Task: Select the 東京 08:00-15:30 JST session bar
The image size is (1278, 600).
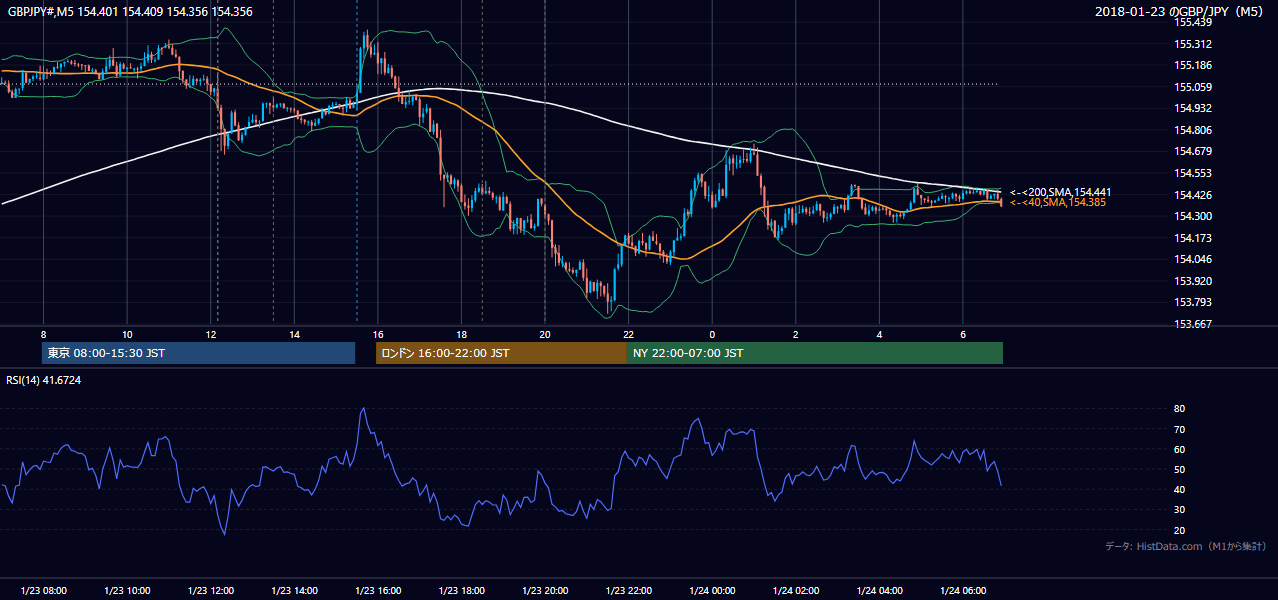Action: point(199,353)
